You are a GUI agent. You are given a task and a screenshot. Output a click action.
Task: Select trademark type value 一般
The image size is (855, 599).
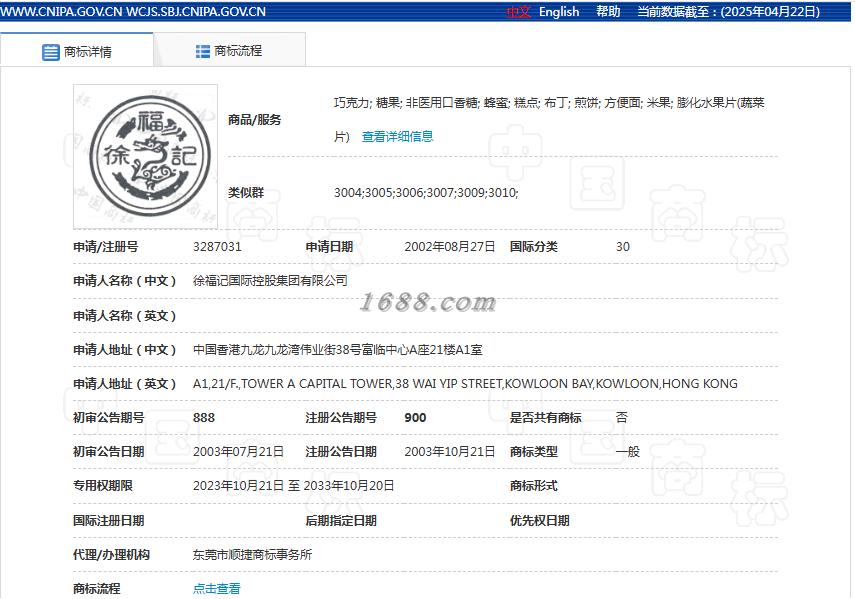point(628,452)
